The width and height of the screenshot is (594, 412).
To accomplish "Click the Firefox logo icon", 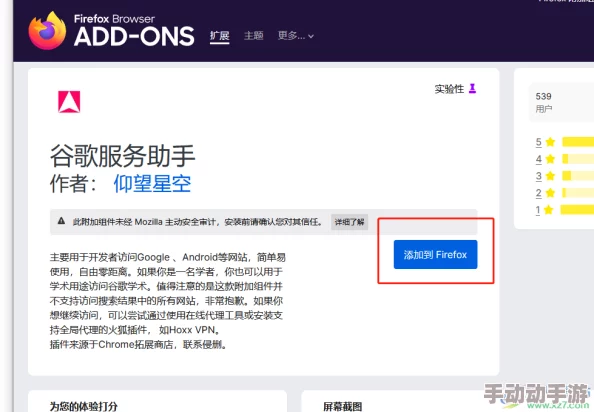I will pyautogui.click(x=47, y=31).
